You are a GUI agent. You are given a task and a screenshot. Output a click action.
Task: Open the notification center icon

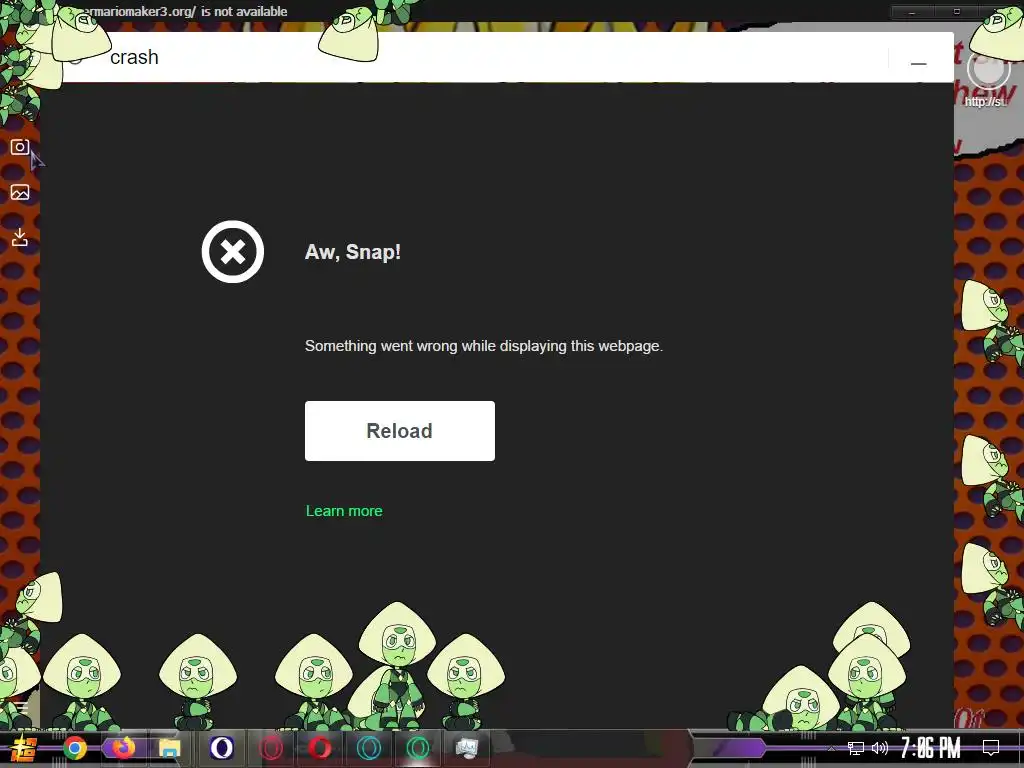pos(991,748)
